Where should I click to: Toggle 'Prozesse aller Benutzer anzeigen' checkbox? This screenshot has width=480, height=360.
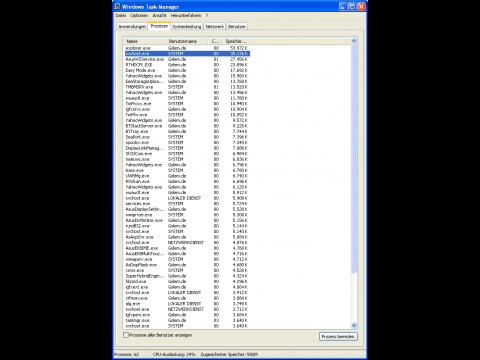126,335
